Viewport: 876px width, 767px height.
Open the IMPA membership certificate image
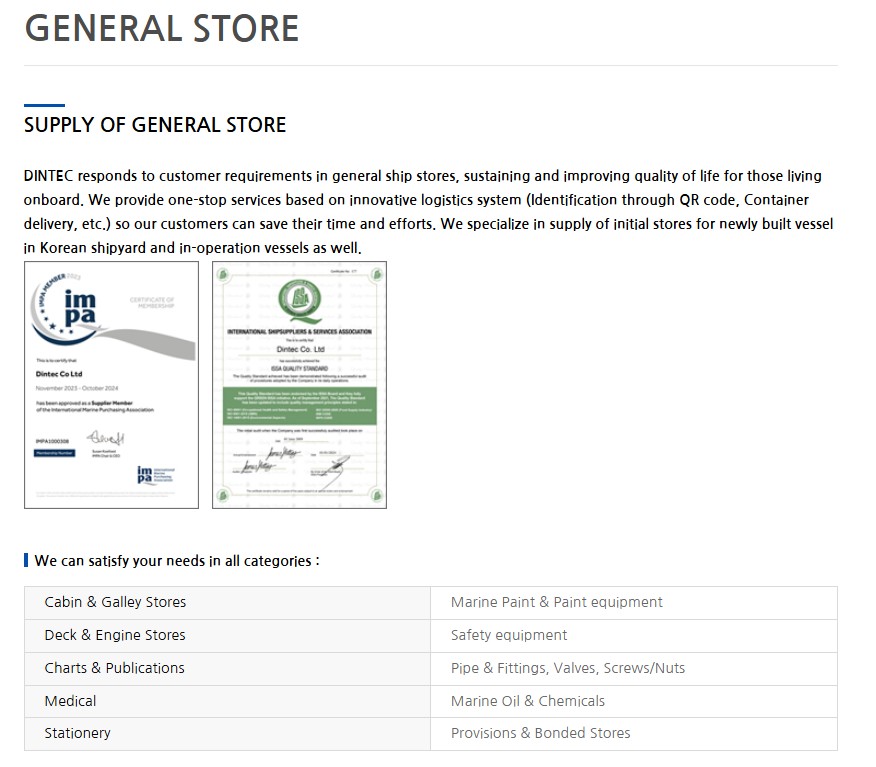[97, 385]
